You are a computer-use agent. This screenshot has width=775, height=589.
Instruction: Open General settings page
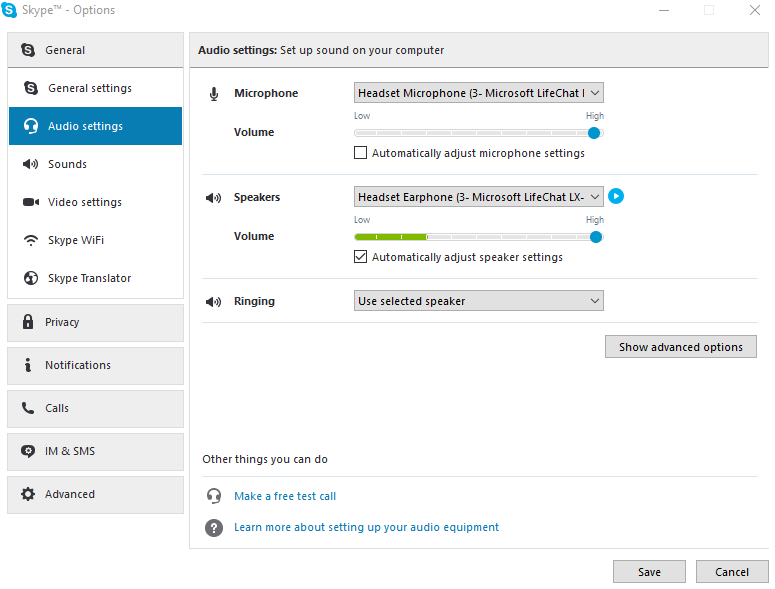point(95,88)
